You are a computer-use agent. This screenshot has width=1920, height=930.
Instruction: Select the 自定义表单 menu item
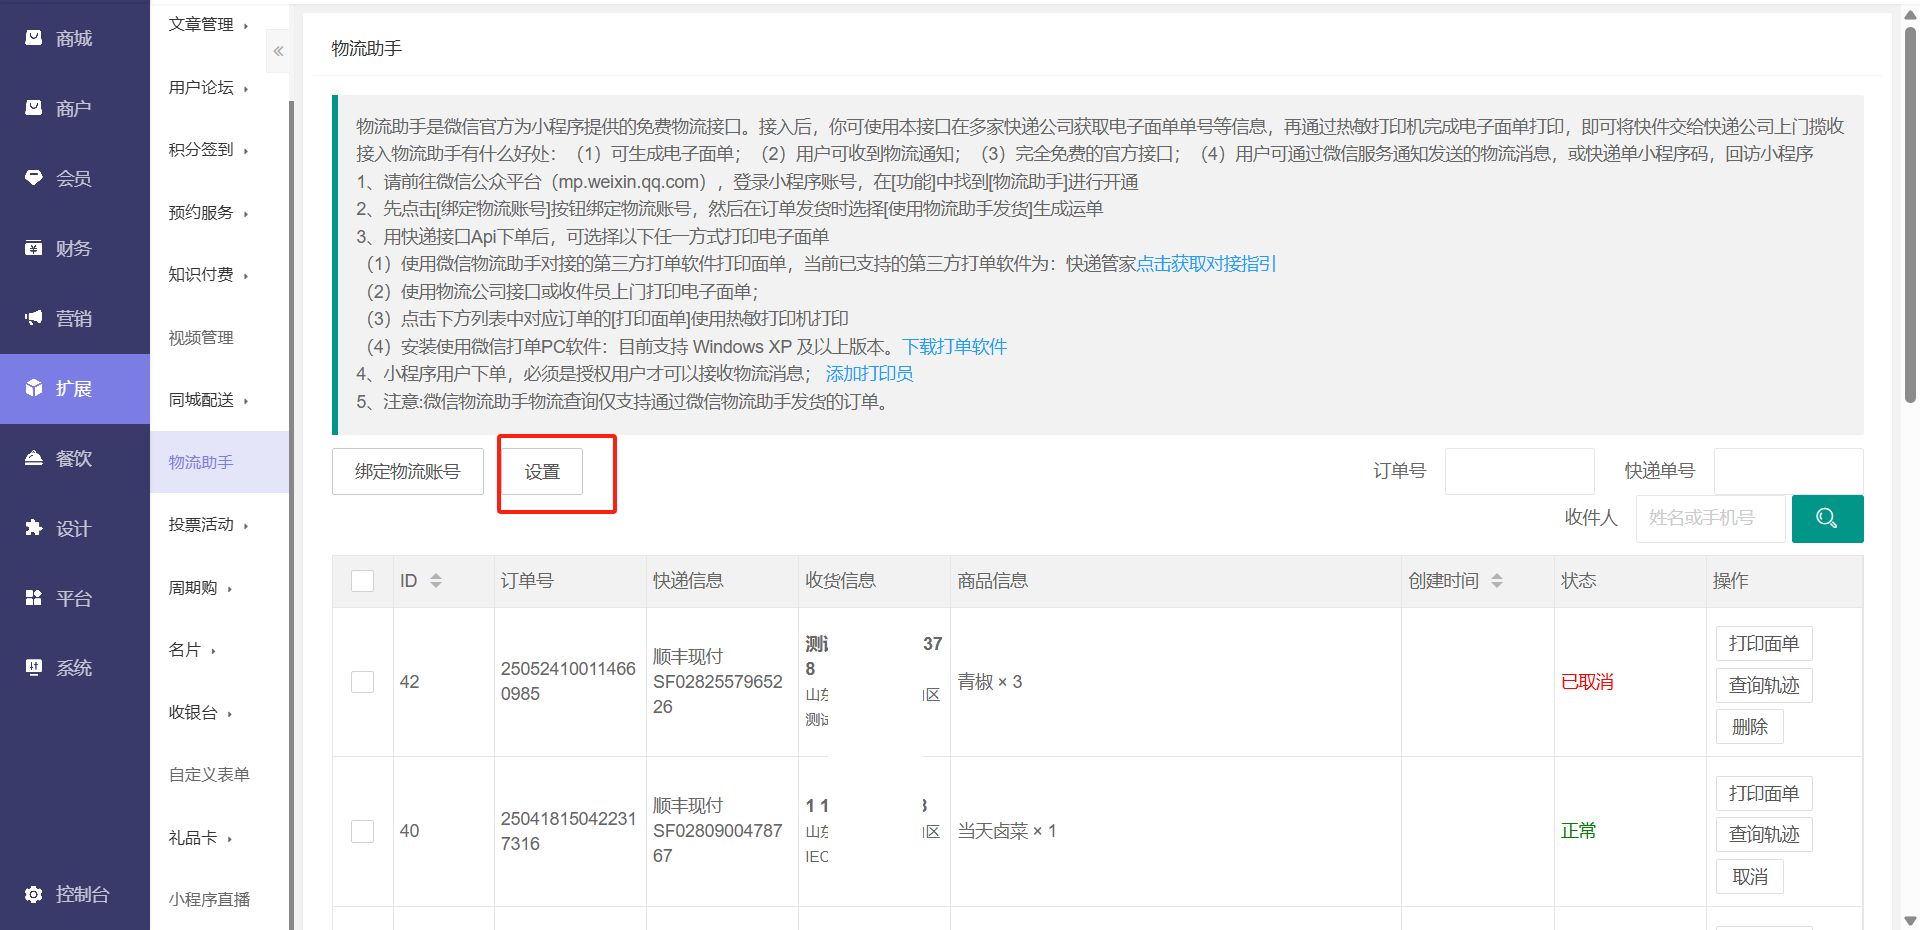209,775
